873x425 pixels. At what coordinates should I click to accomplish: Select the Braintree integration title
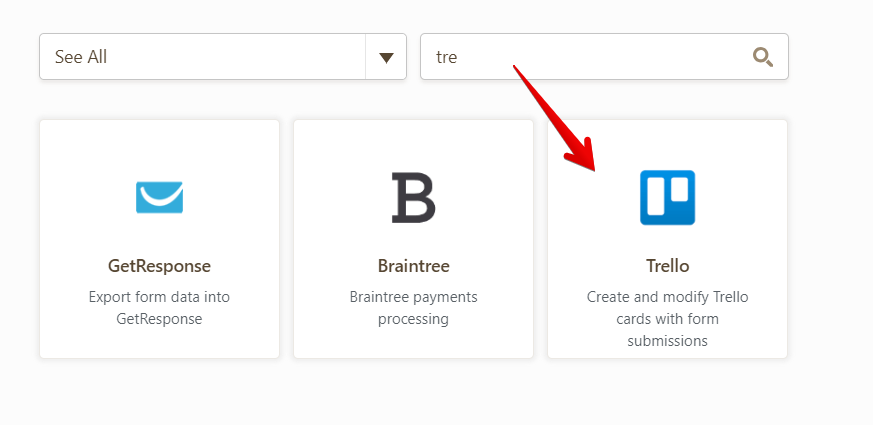pos(413,266)
